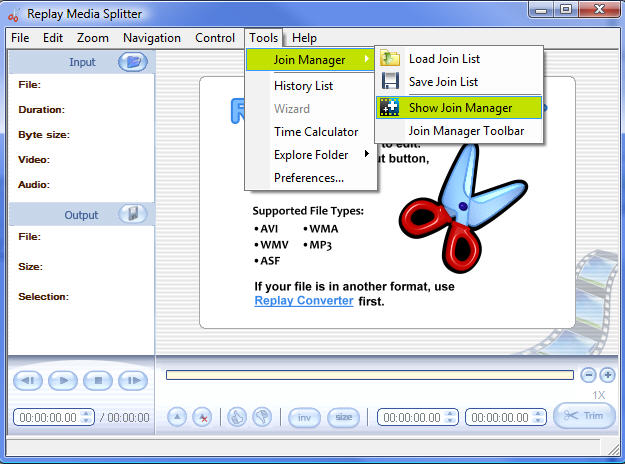Open the Edit menu
Screen dimensions: 625x464
pyautogui.click(x=53, y=38)
